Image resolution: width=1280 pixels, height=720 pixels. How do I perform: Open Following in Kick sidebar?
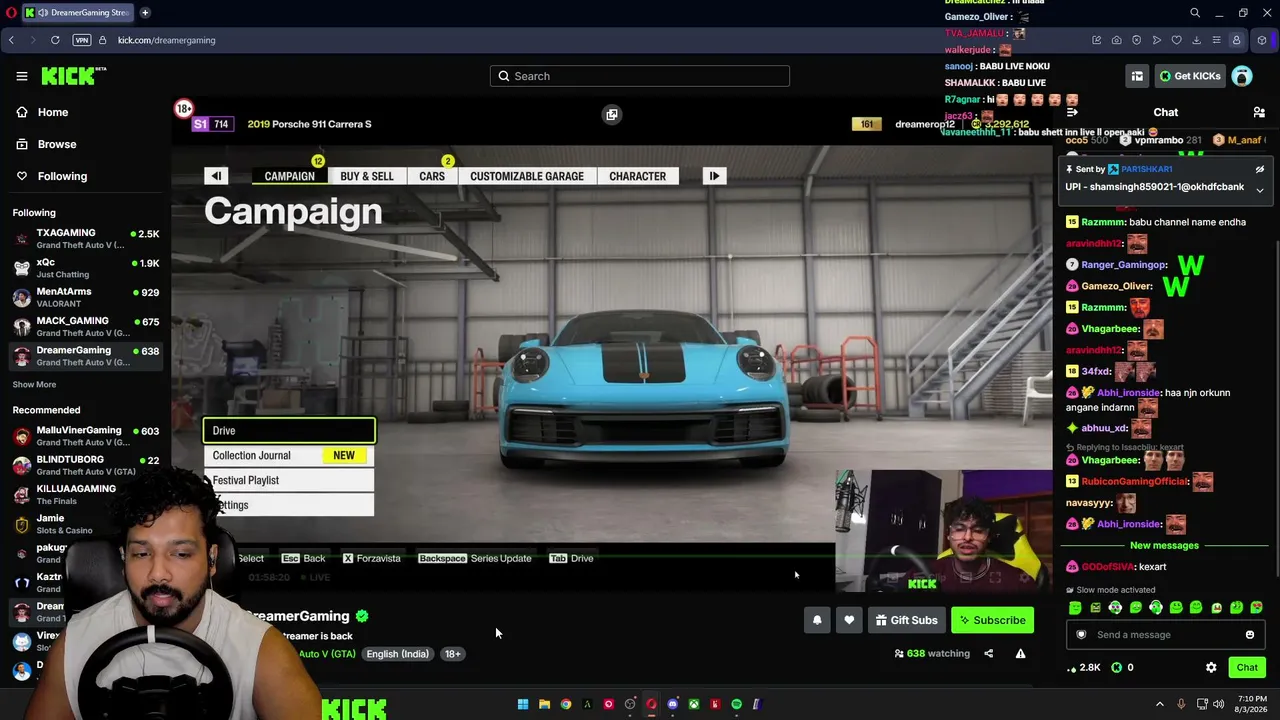(x=62, y=176)
